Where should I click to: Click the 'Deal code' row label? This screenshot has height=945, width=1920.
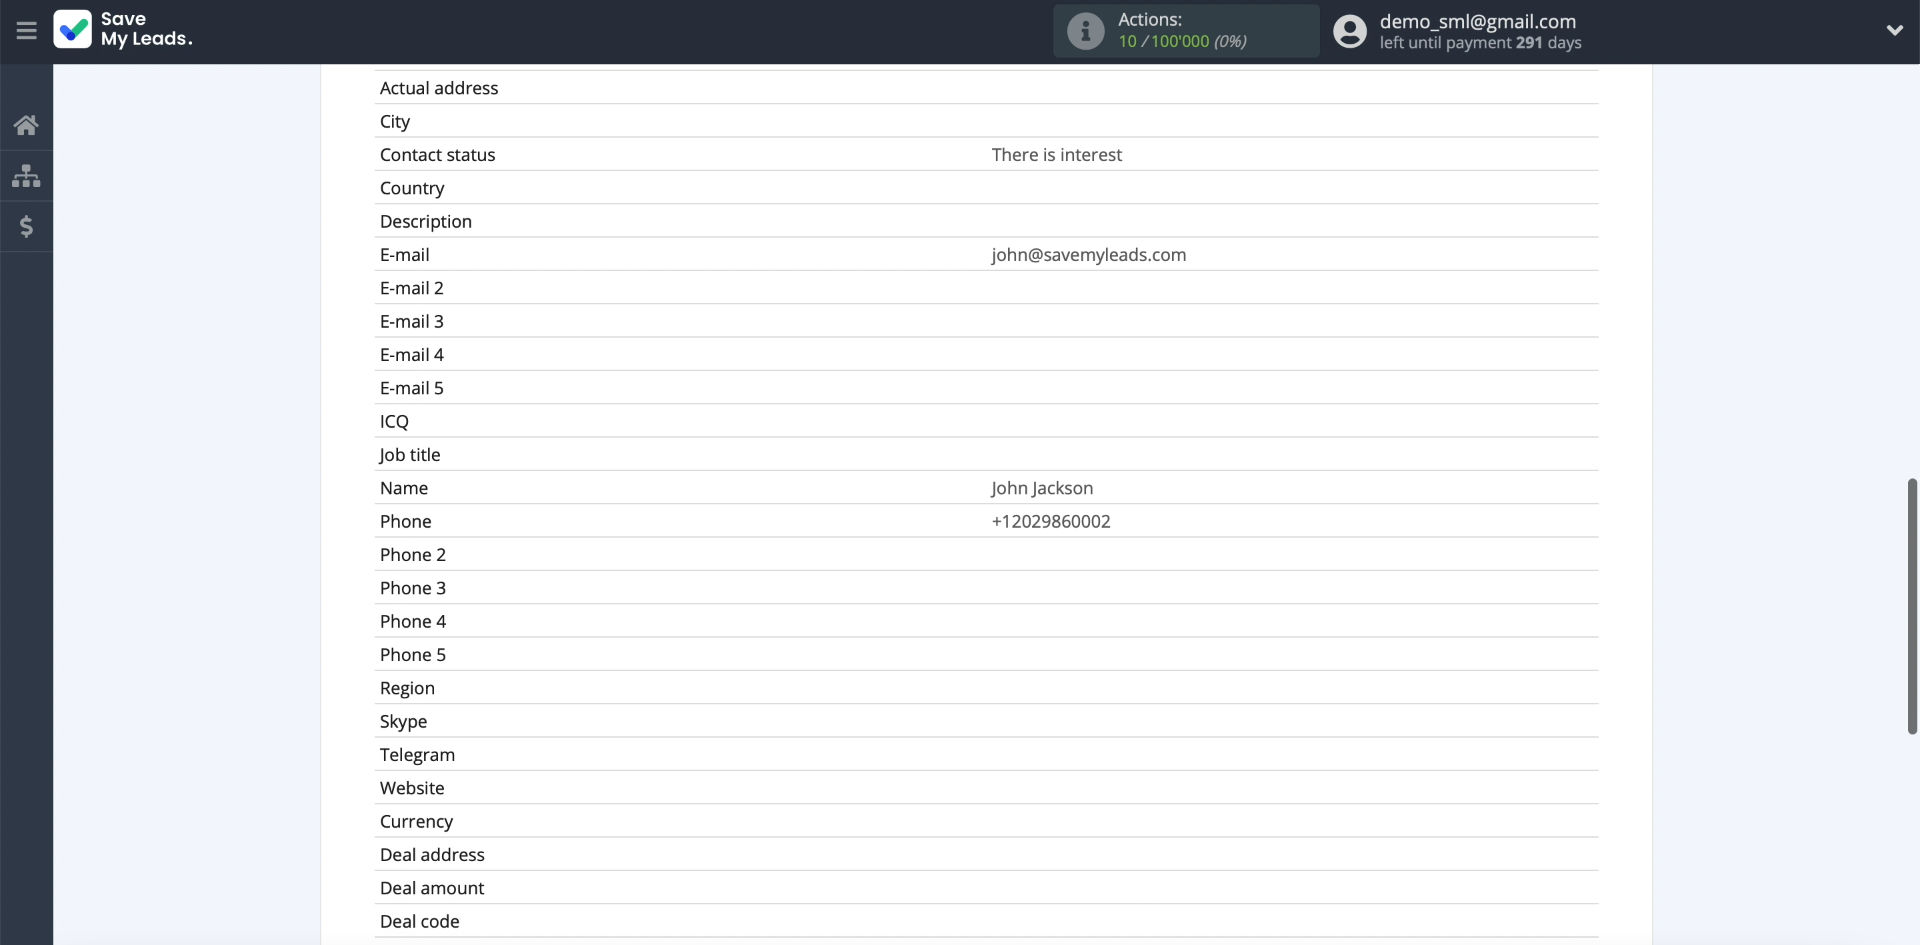point(419,921)
